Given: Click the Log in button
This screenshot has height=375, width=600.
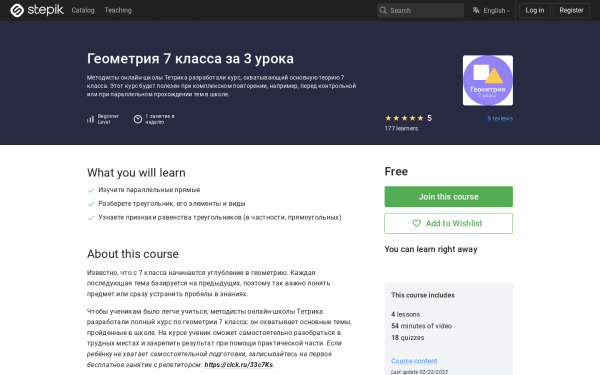Looking at the screenshot, I should click(535, 10).
